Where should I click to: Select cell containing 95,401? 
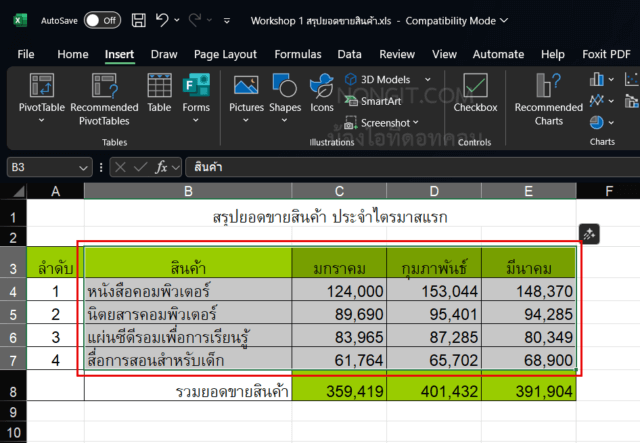coord(434,312)
